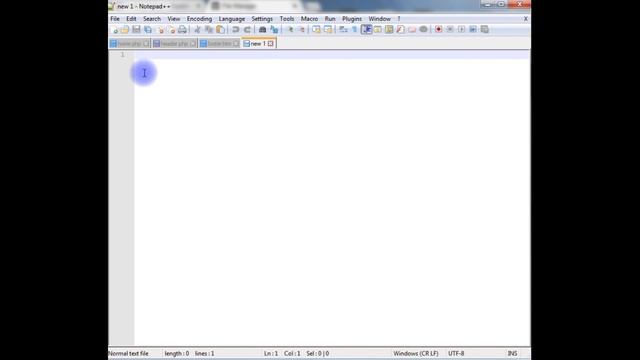Toggle synchronized horizontal scrolling
The width and height of the screenshot is (640, 360).
pyautogui.click(x=328, y=29)
